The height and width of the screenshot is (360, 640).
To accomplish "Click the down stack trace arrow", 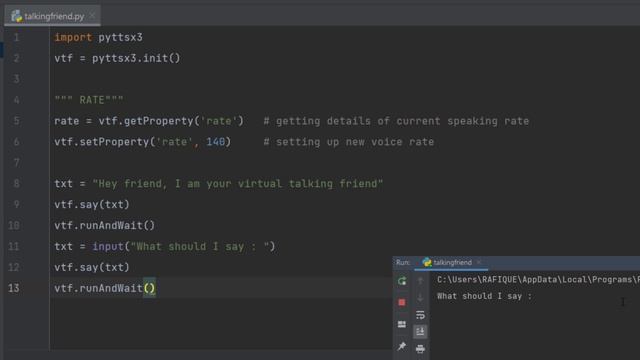I will pos(420,298).
